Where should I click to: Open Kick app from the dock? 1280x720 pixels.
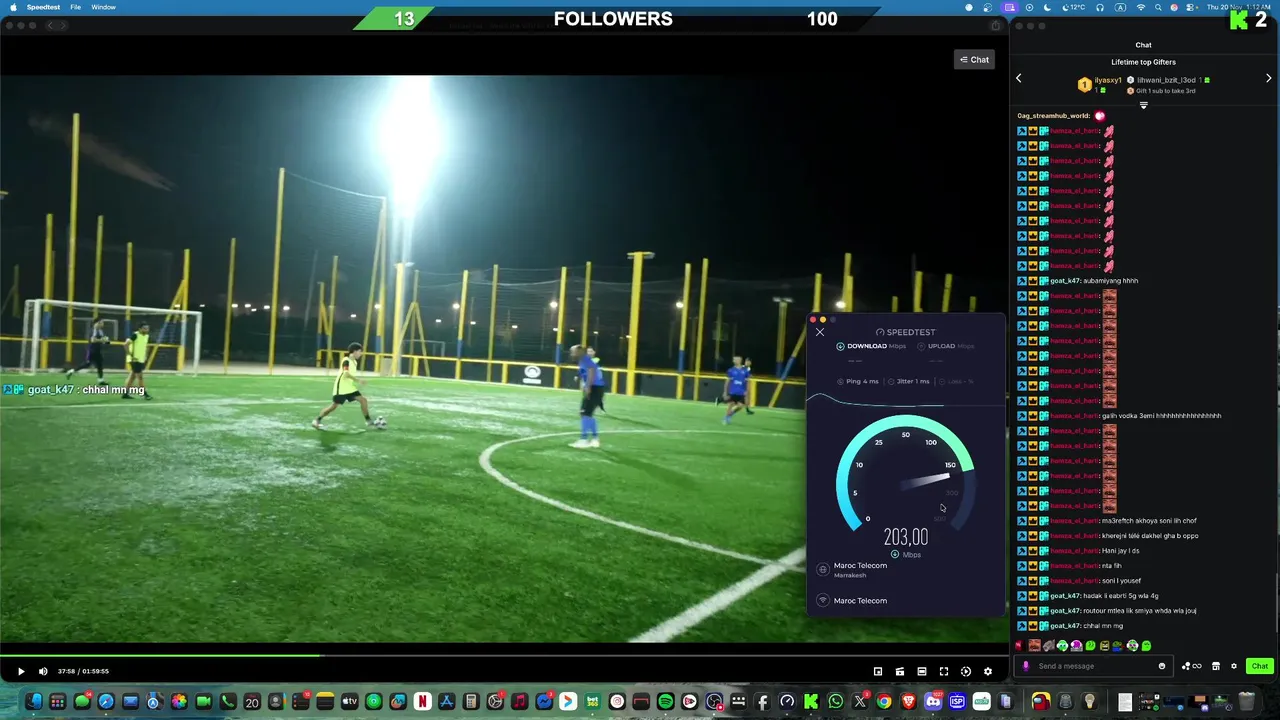coord(811,702)
